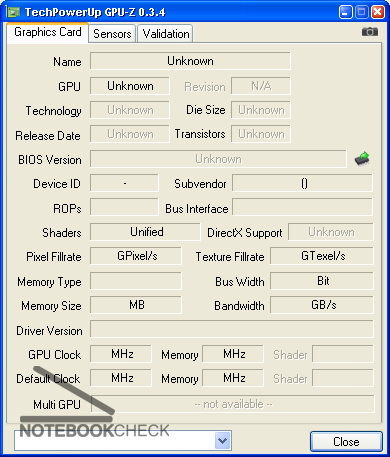The width and height of the screenshot is (390, 457).
Task: Click the Shader field in GPU Clock row
Action: point(343,354)
